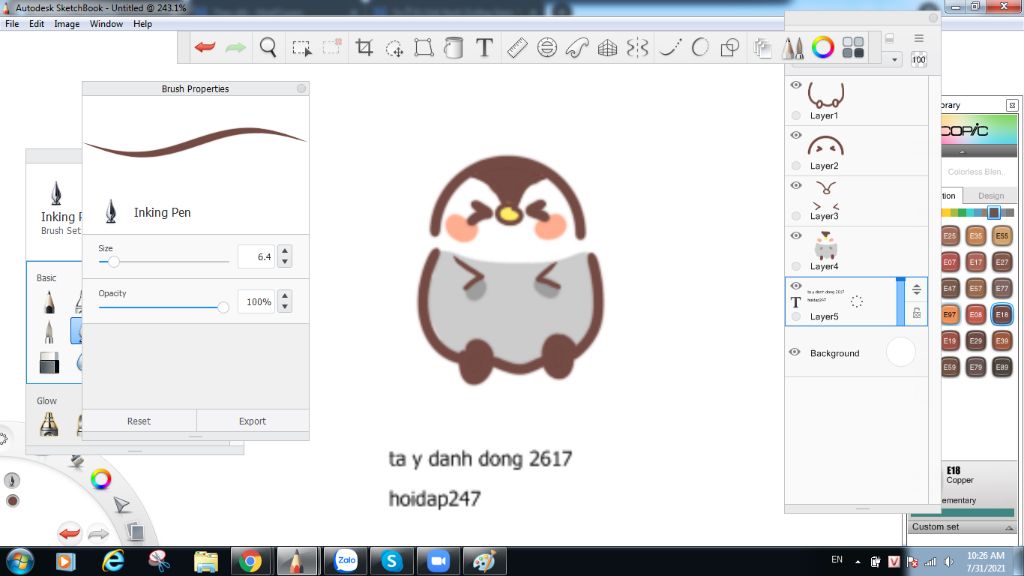This screenshot has width=1024, height=576.
Task: Decrease Opacity with down arrow
Action: pyautogui.click(x=285, y=307)
